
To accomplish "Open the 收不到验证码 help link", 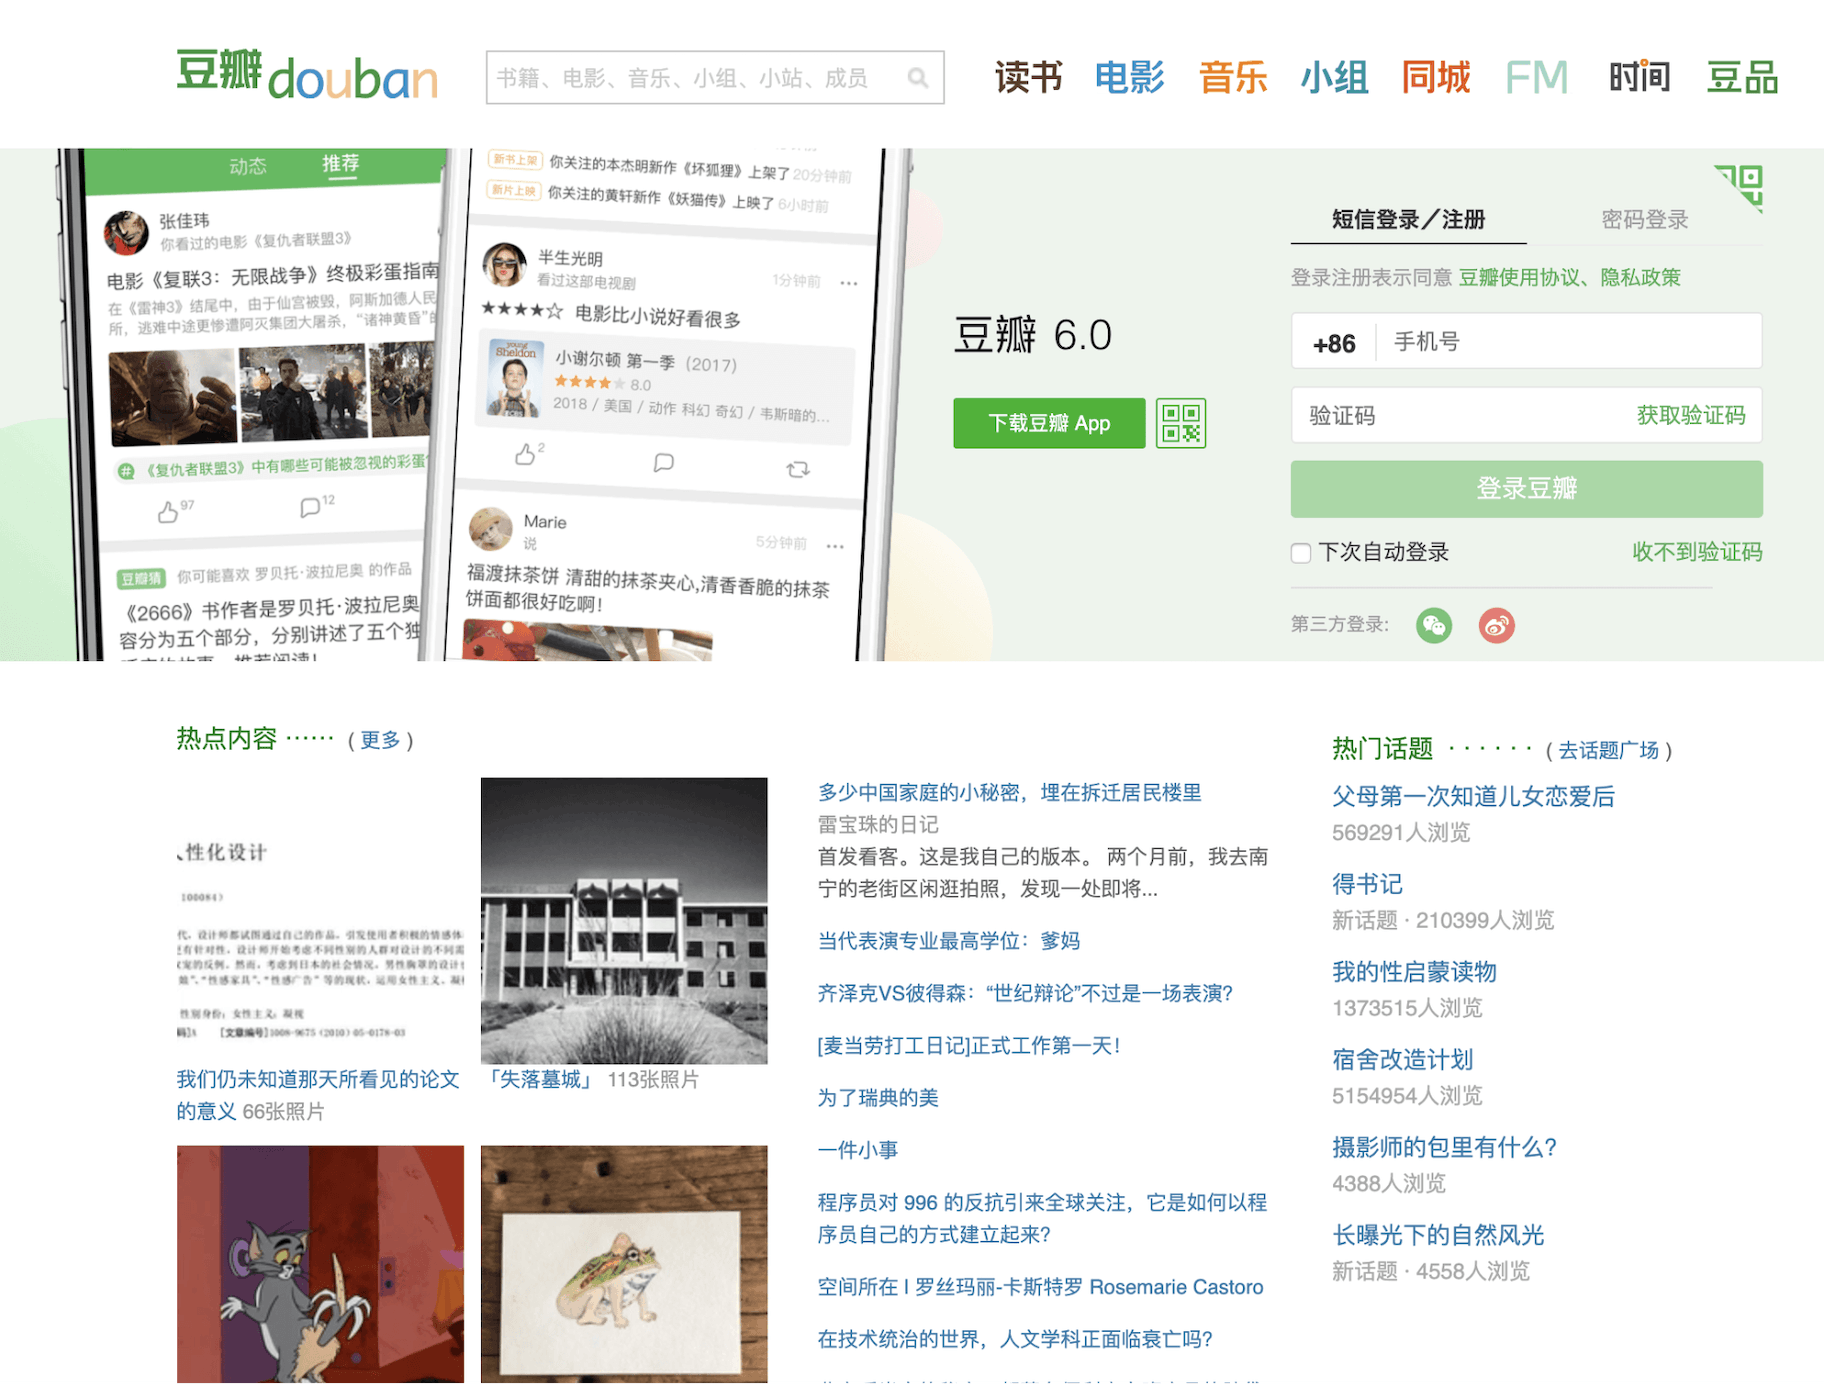I will click(x=1696, y=552).
